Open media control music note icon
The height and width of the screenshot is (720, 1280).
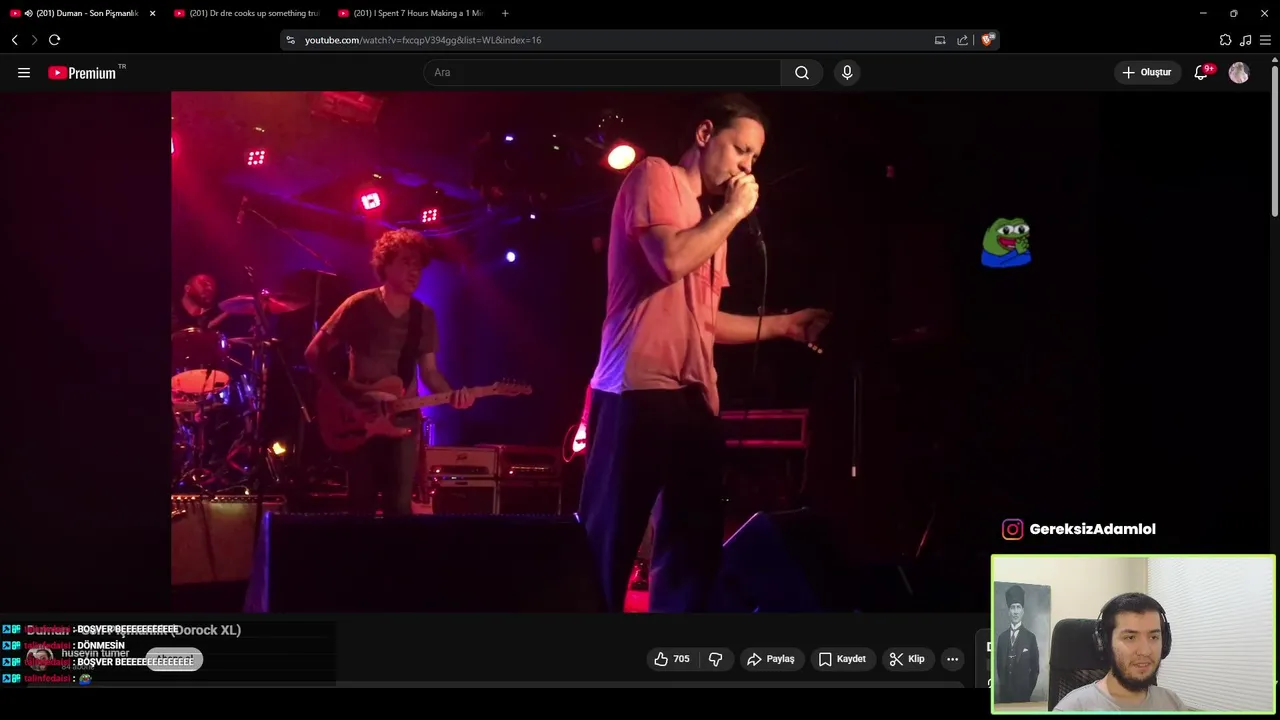coord(1245,40)
